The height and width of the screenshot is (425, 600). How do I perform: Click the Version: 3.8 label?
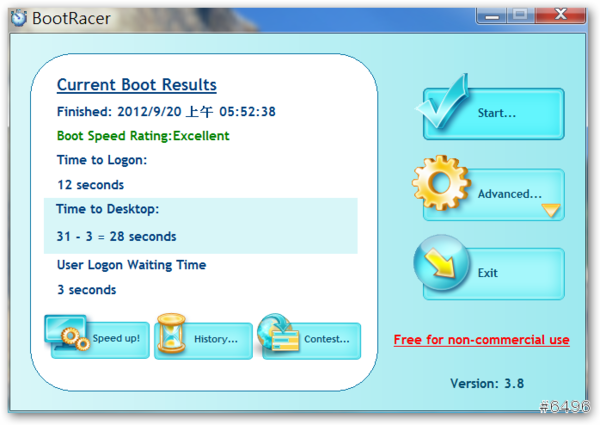[486, 383]
